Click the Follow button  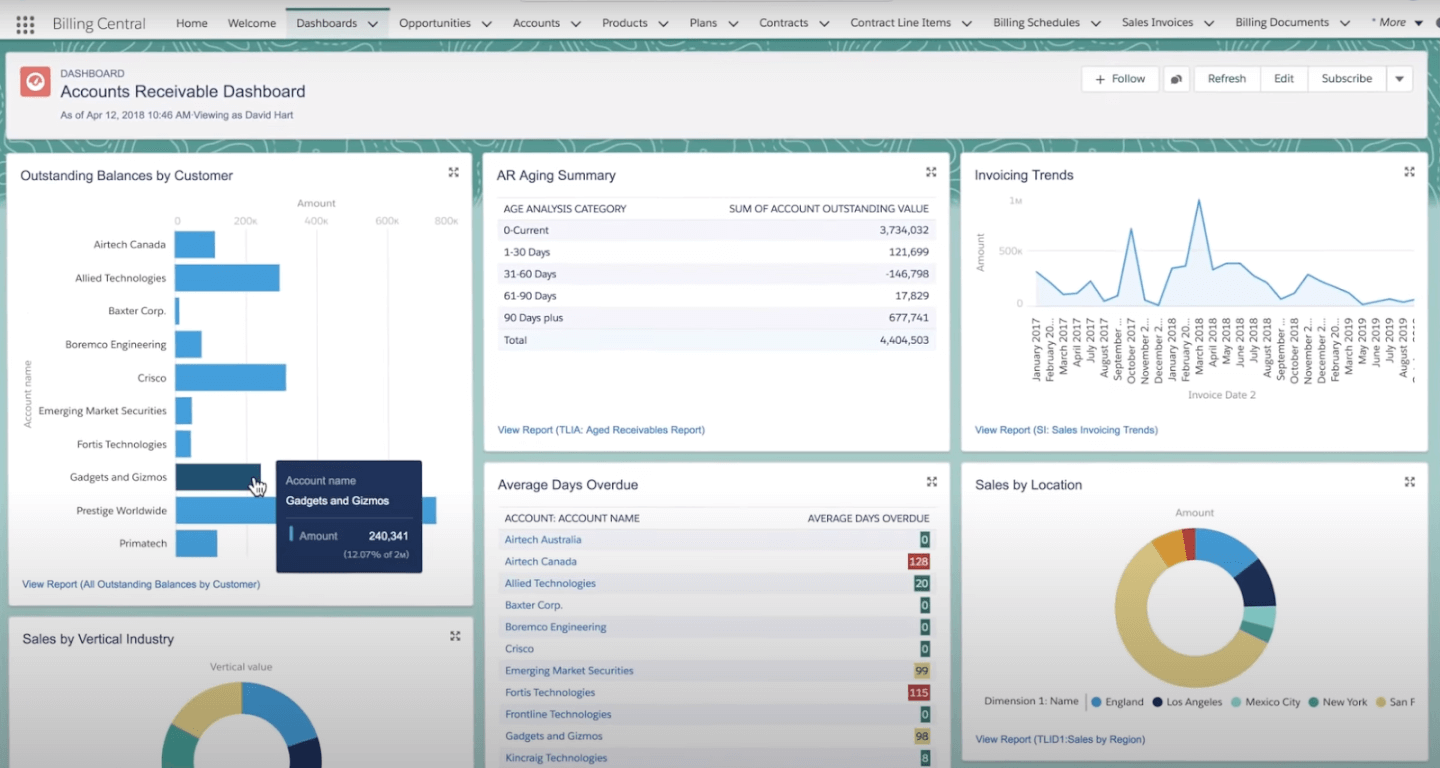pos(1120,79)
